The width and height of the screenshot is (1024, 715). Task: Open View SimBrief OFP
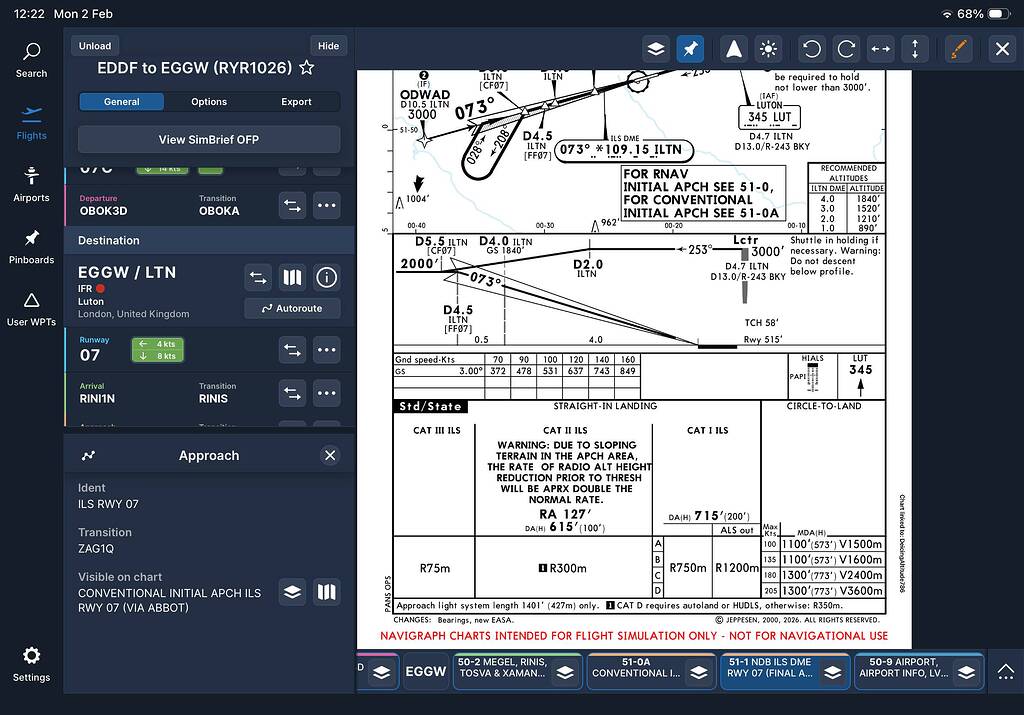209,140
